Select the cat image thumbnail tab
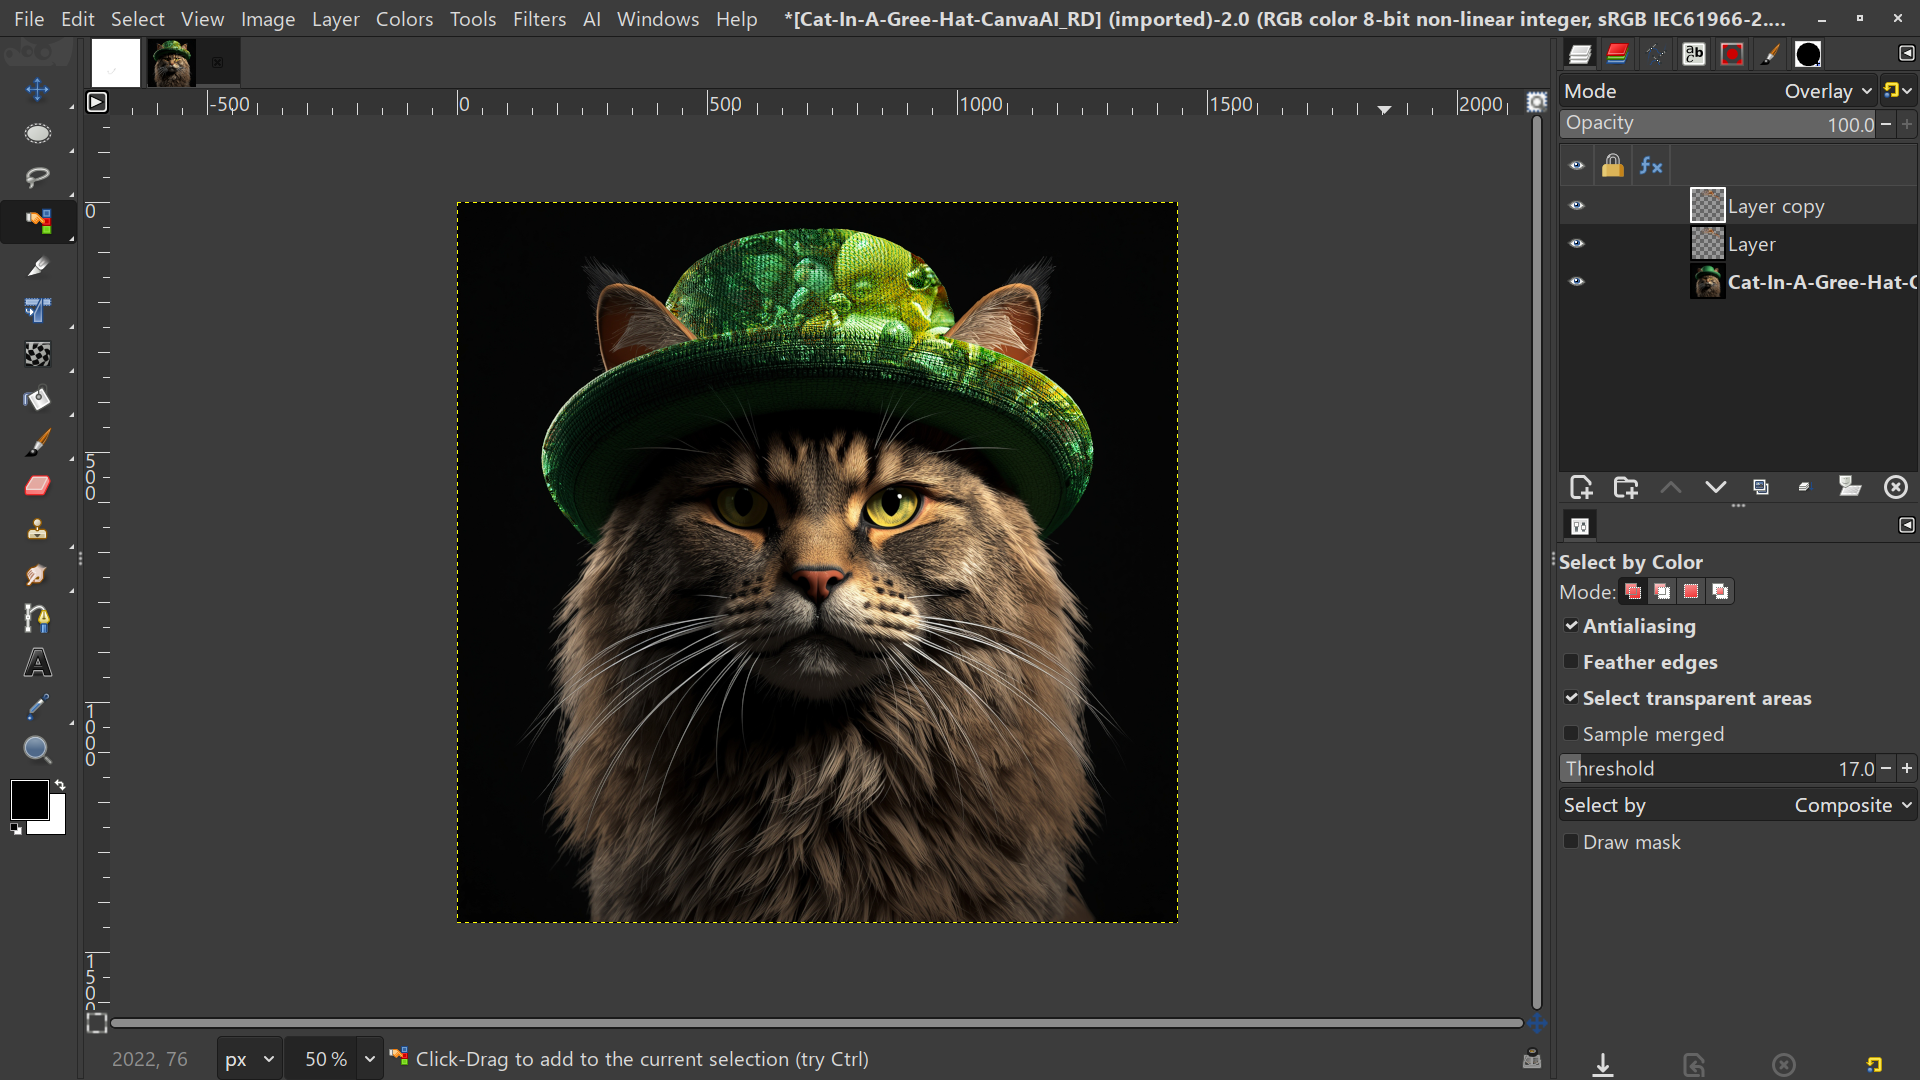The image size is (1920, 1080). [171, 63]
